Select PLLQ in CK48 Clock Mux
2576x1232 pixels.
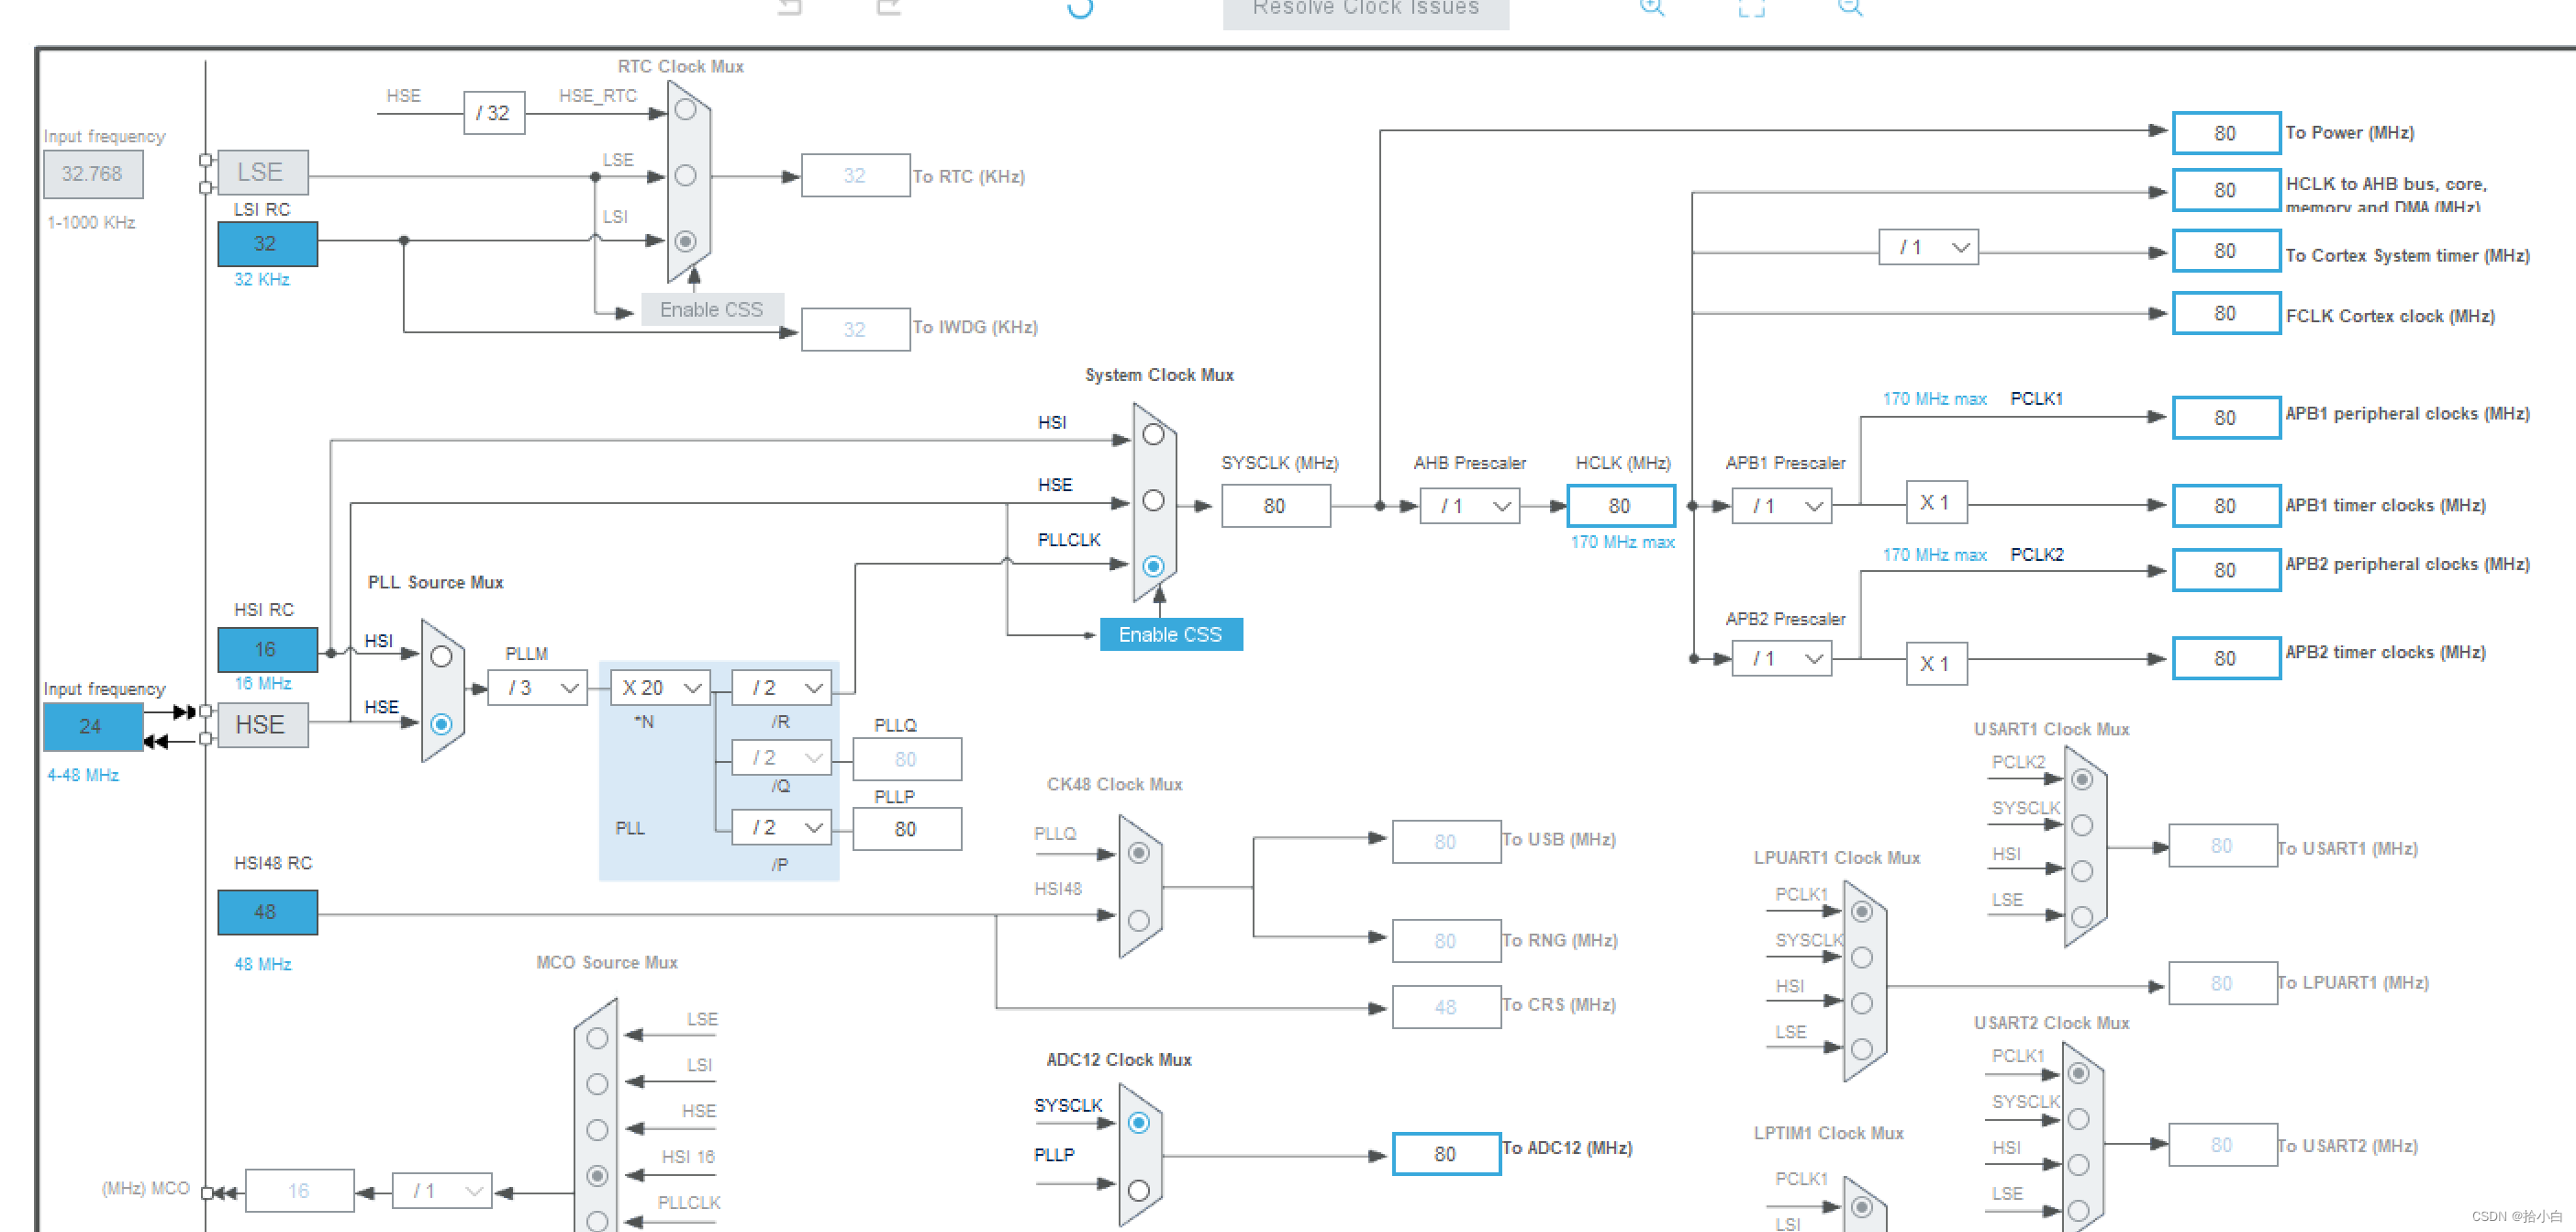[1138, 853]
